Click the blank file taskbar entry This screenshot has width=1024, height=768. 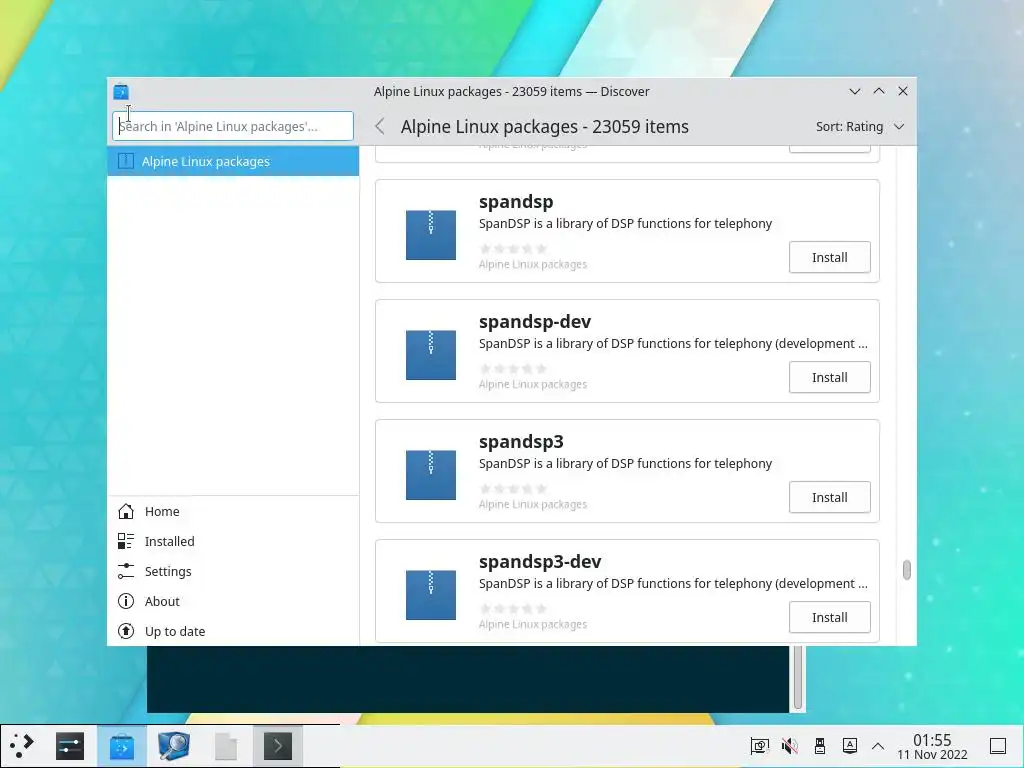(x=226, y=746)
